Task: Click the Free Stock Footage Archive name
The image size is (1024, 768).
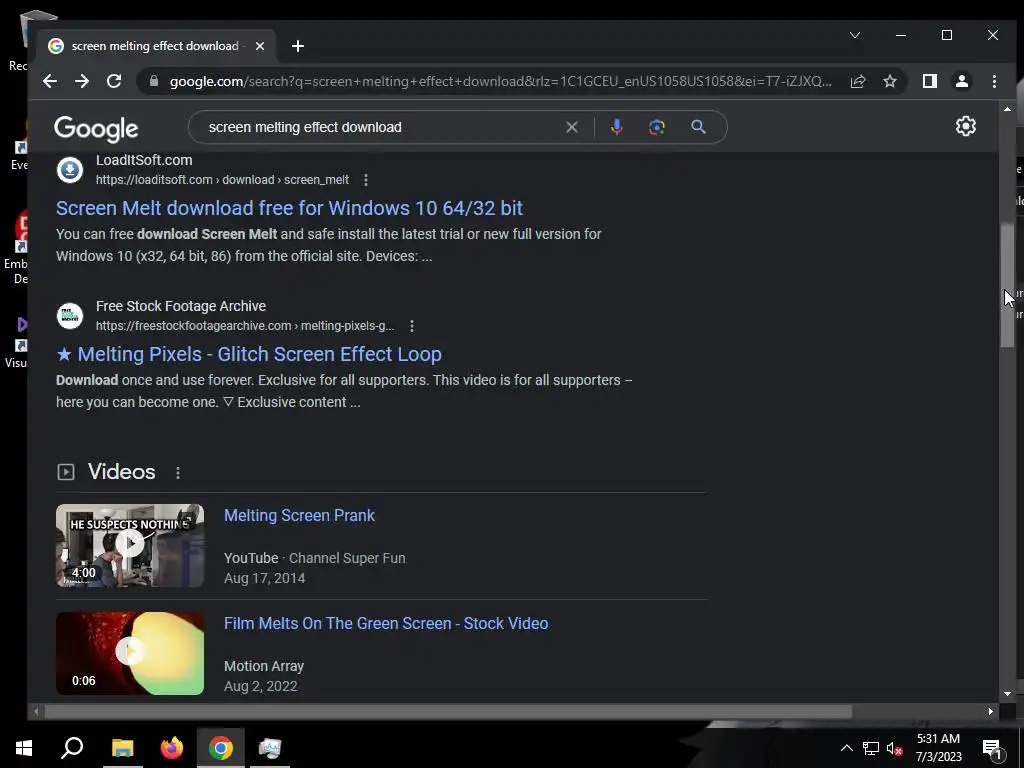Action: (181, 306)
